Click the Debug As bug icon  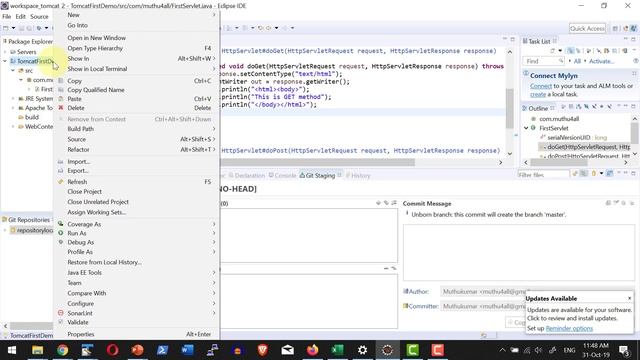pyautogui.click(x=61, y=242)
